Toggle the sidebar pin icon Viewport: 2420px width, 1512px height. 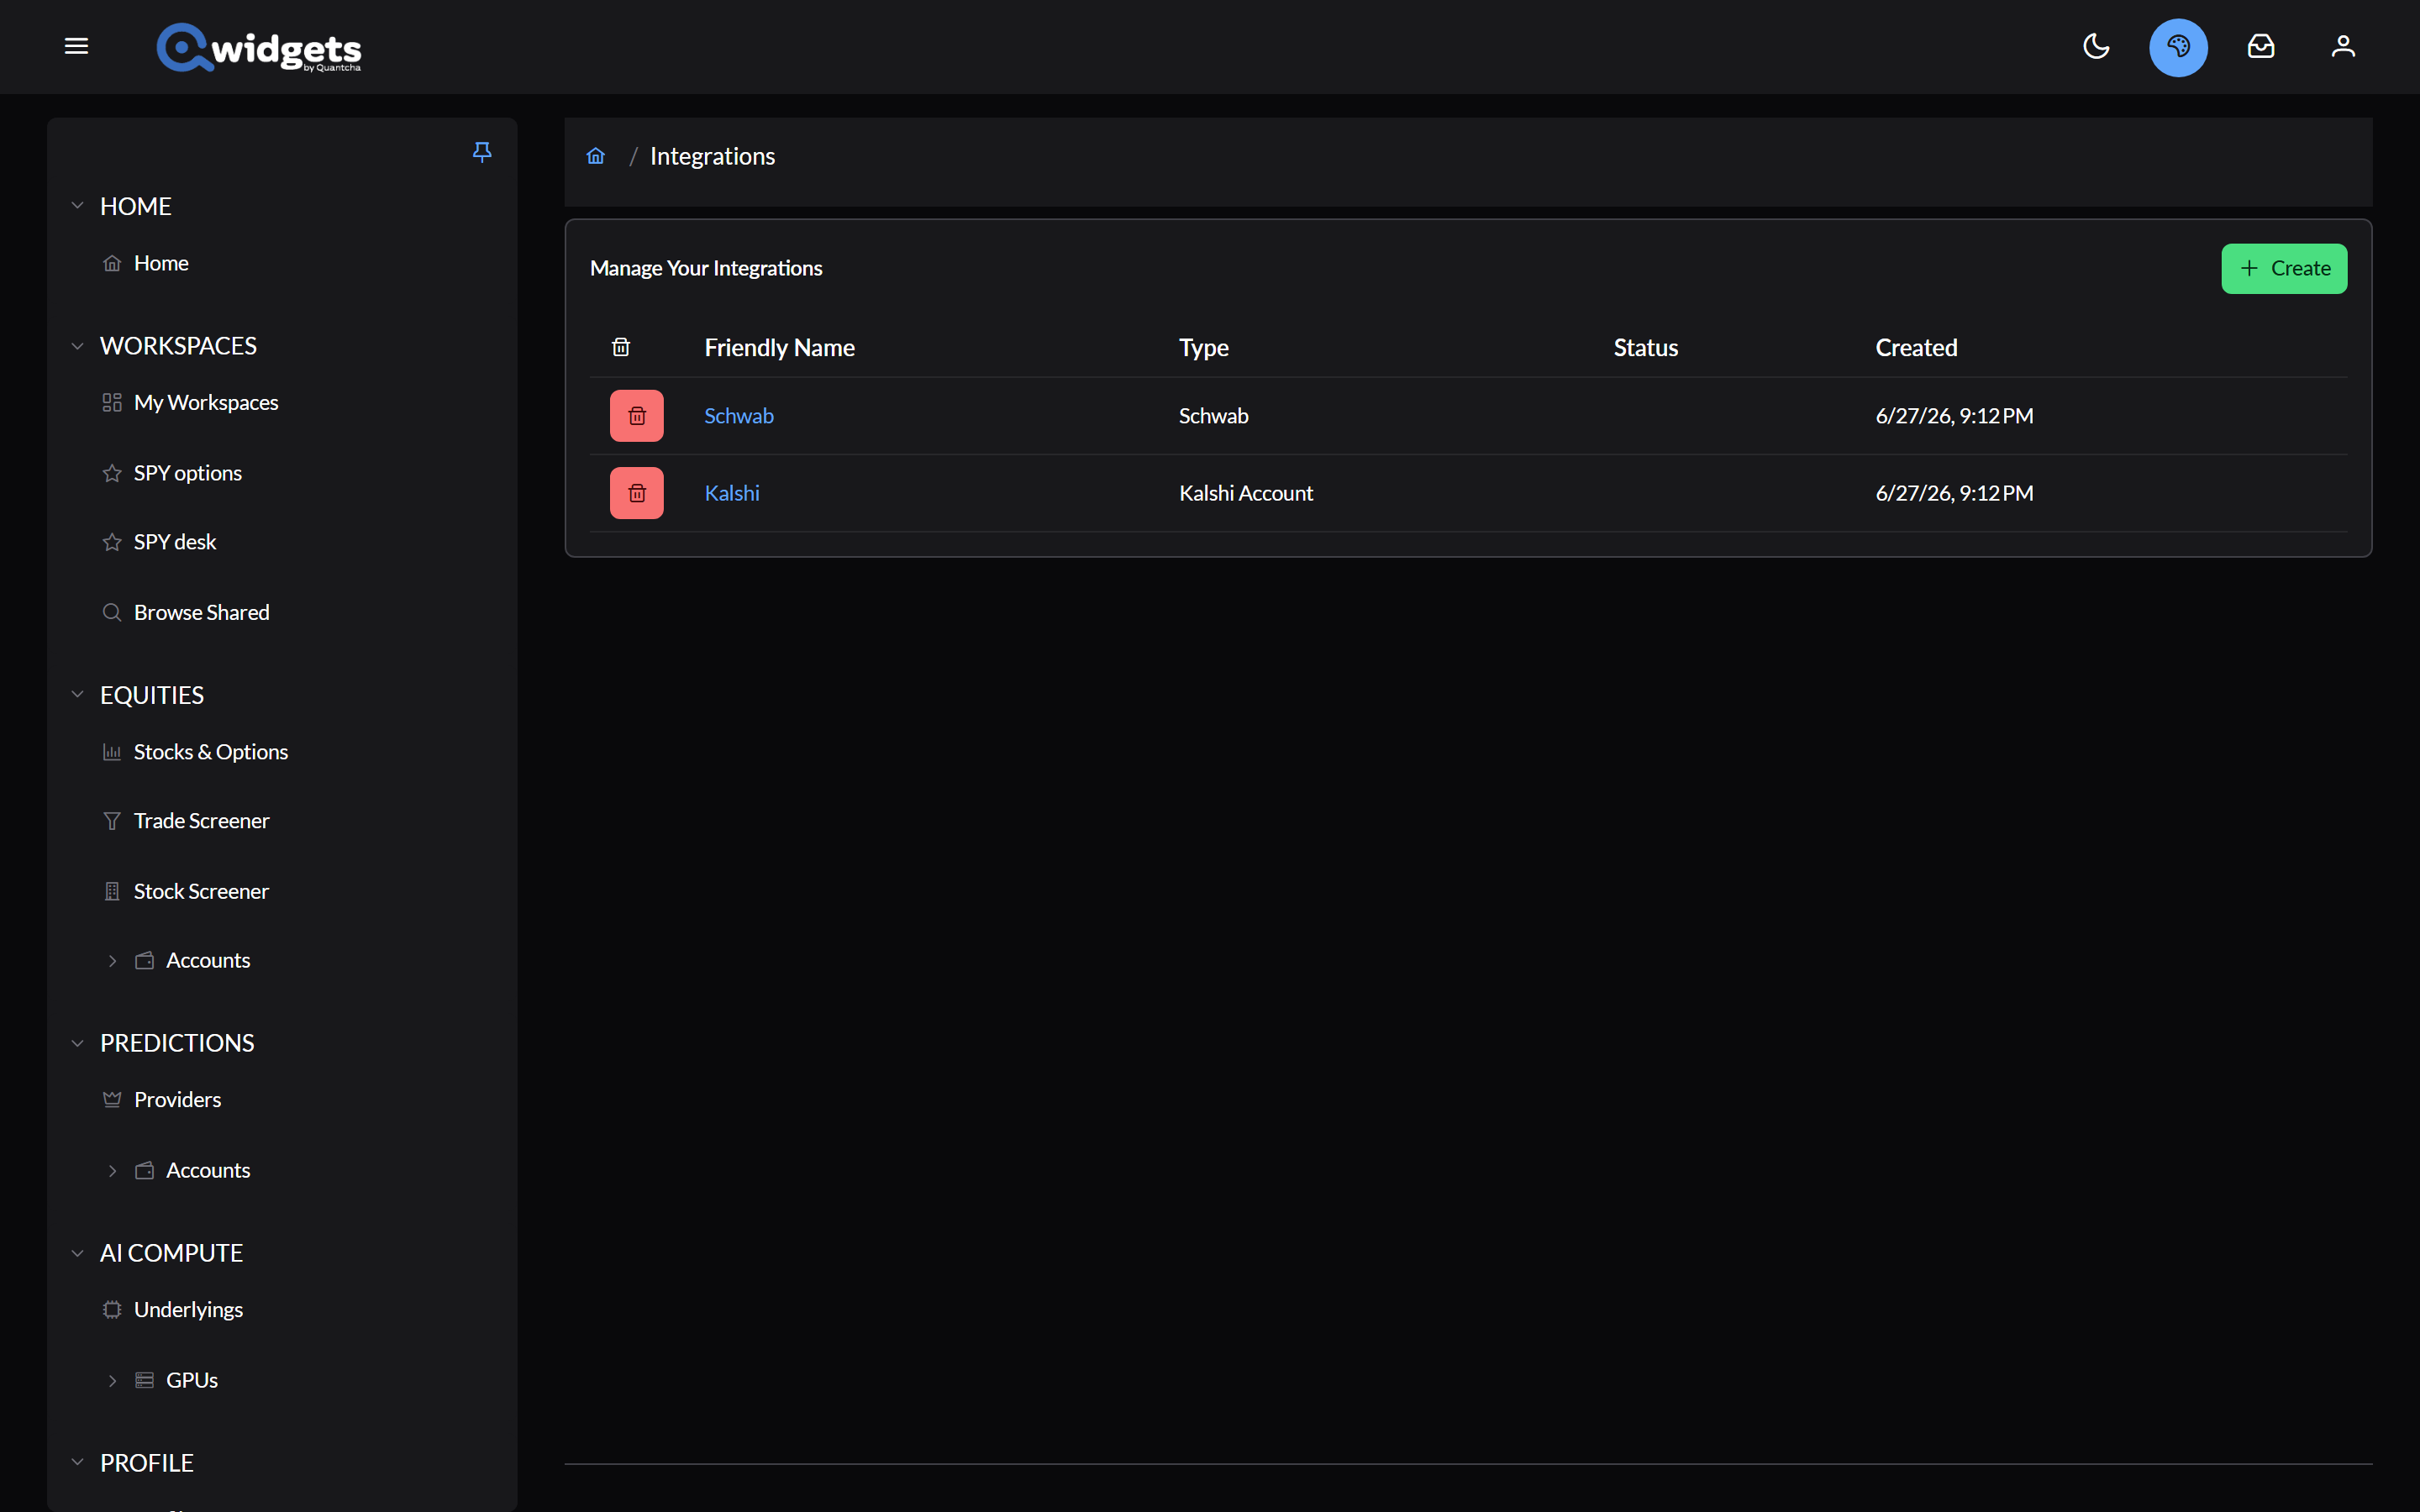point(482,152)
